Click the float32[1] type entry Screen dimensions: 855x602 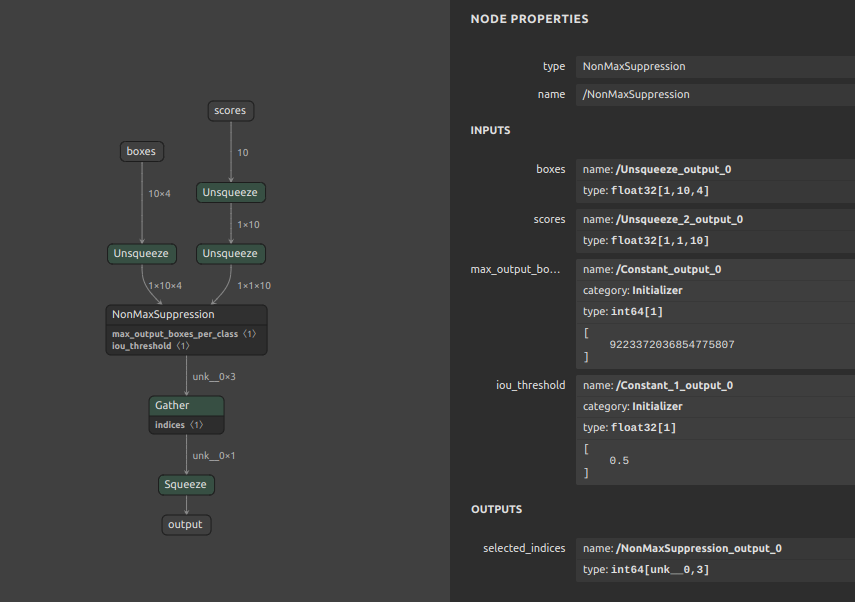click(715, 428)
